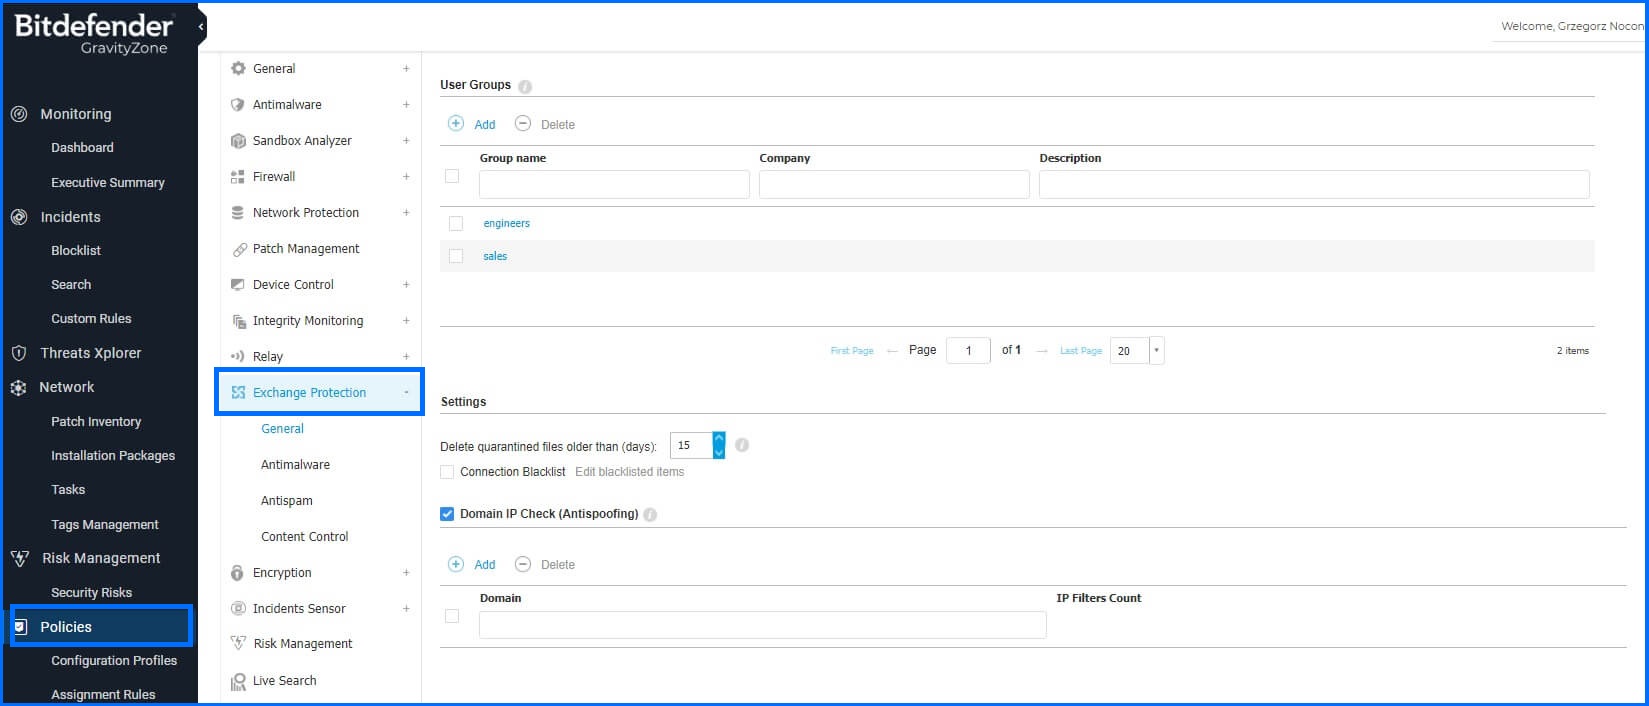The width and height of the screenshot is (1649, 706).
Task: Go to Last Page
Action: [x=1081, y=351]
